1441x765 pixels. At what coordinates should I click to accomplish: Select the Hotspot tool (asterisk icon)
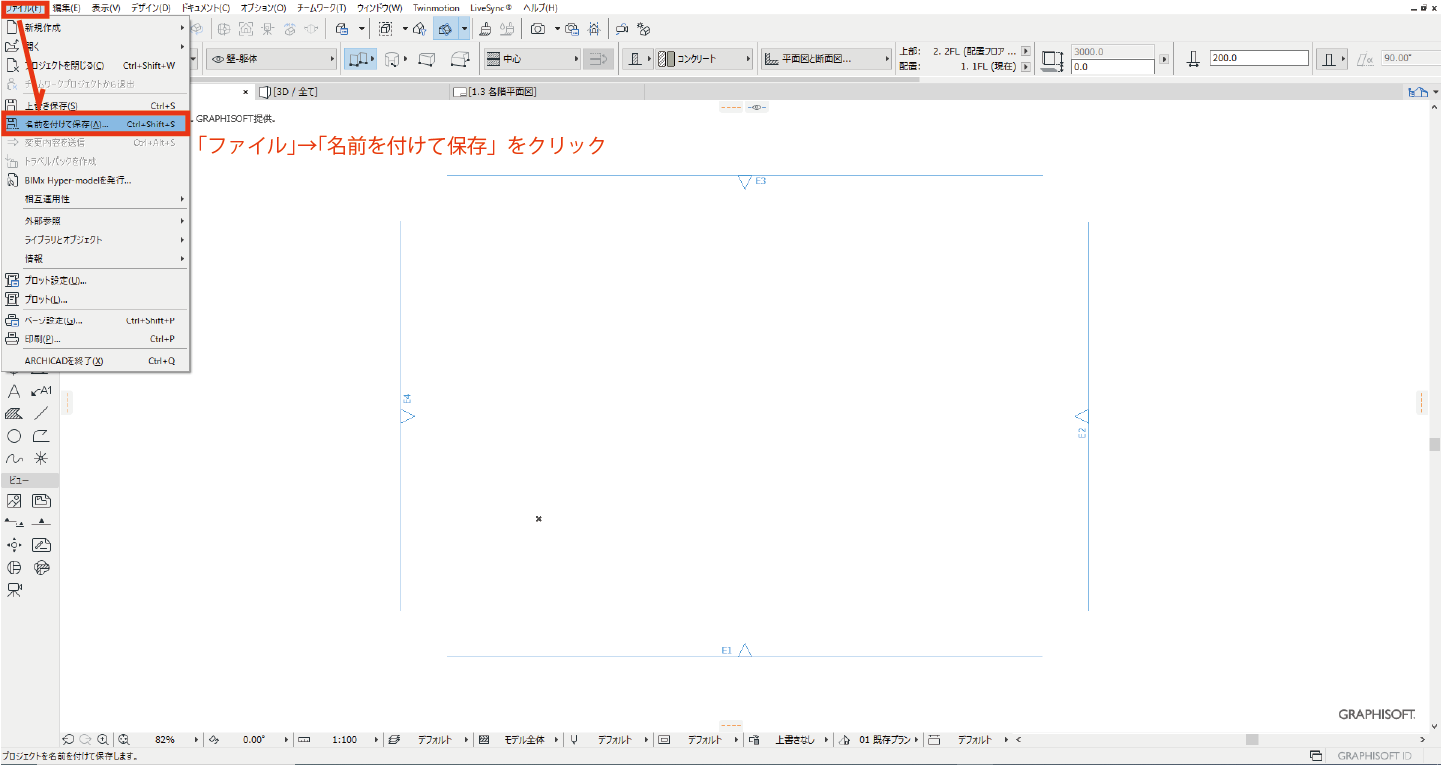point(41,458)
